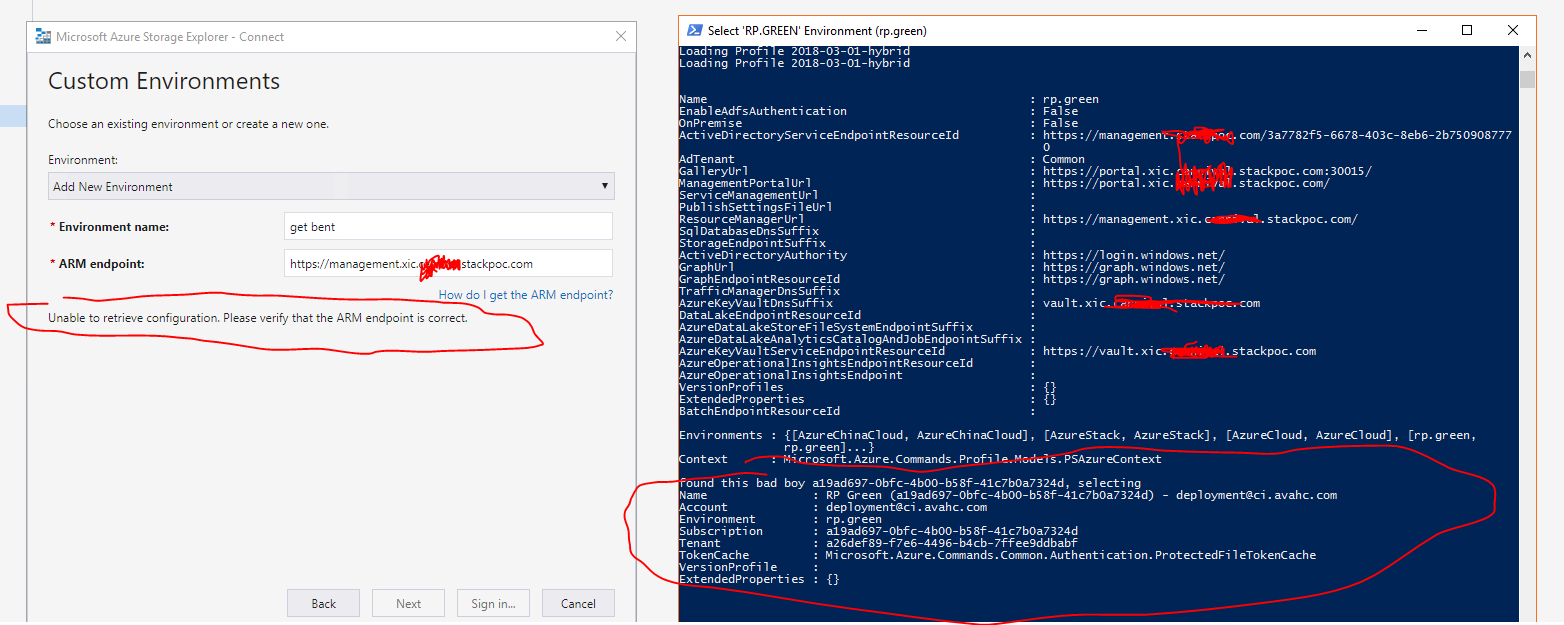Click the EnableAdfsAuthentication False line
This screenshot has height=625, width=1564.
click(x=879, y=111)
